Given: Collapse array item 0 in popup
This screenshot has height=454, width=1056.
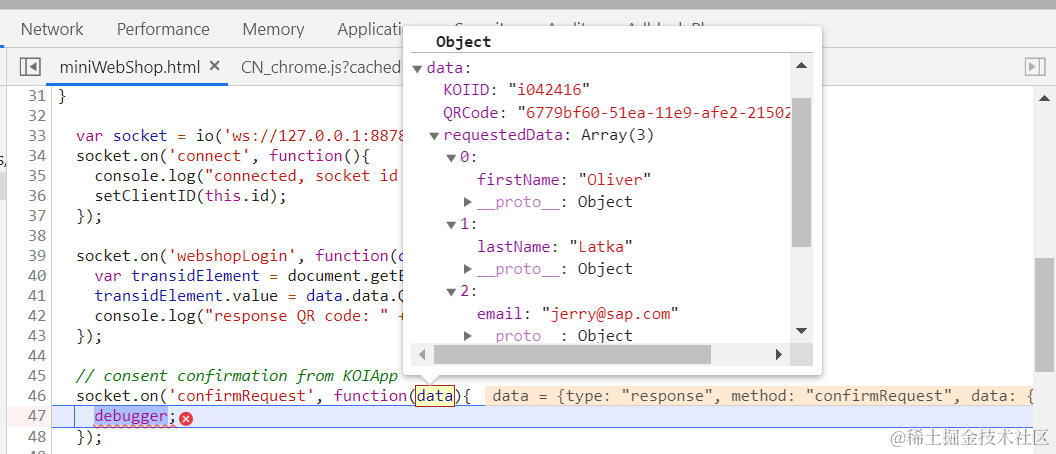Looking at the screenshot, I should (451, 158).
